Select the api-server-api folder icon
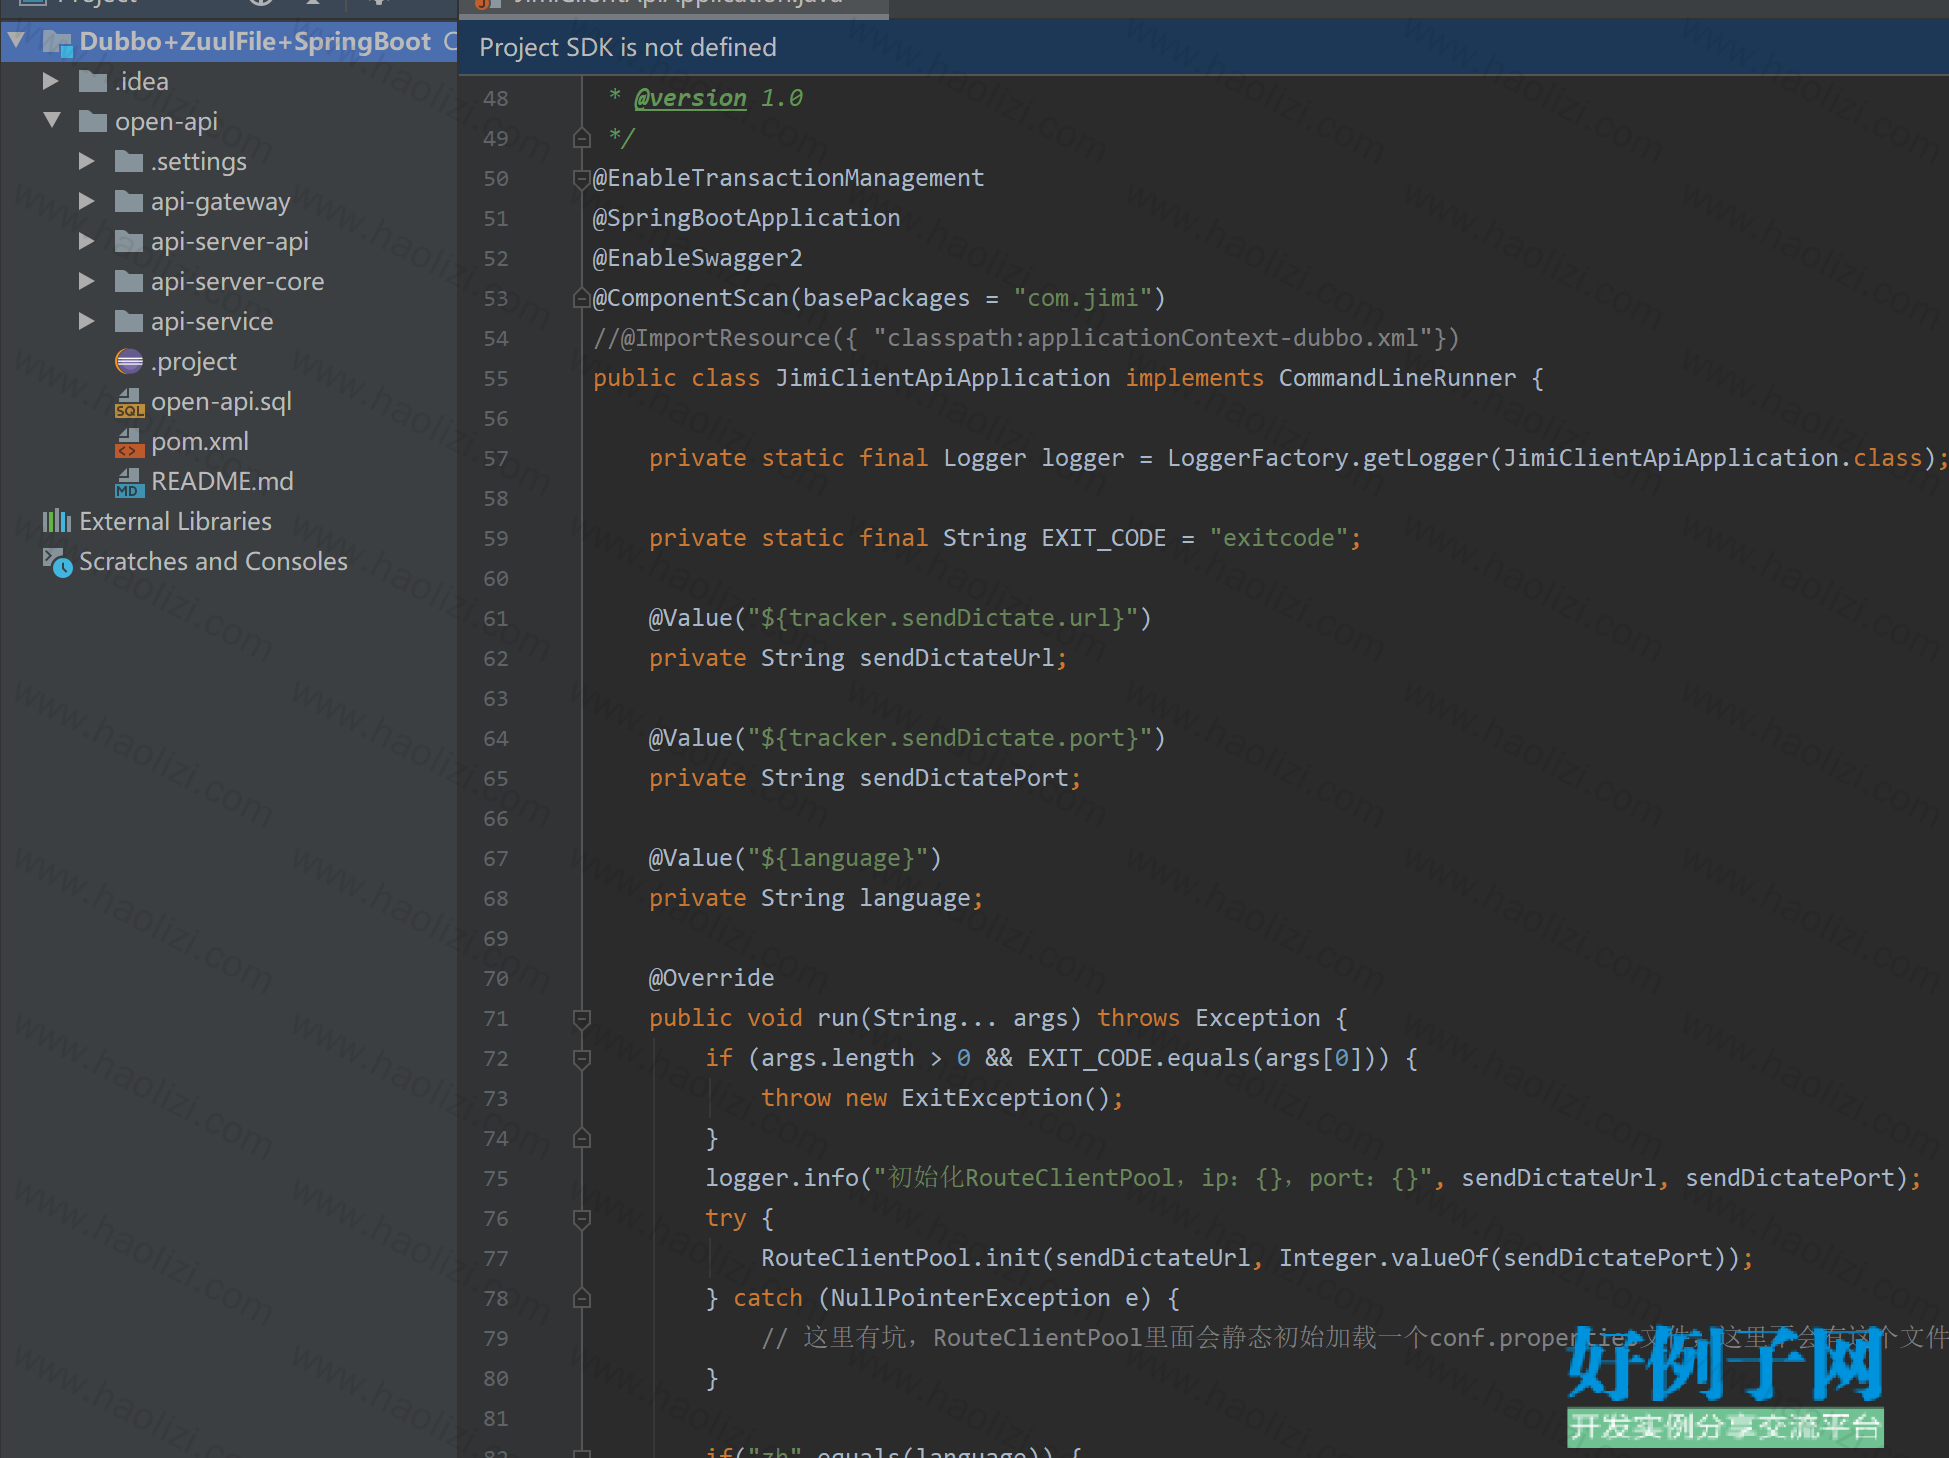 click(x=129, y=241)
